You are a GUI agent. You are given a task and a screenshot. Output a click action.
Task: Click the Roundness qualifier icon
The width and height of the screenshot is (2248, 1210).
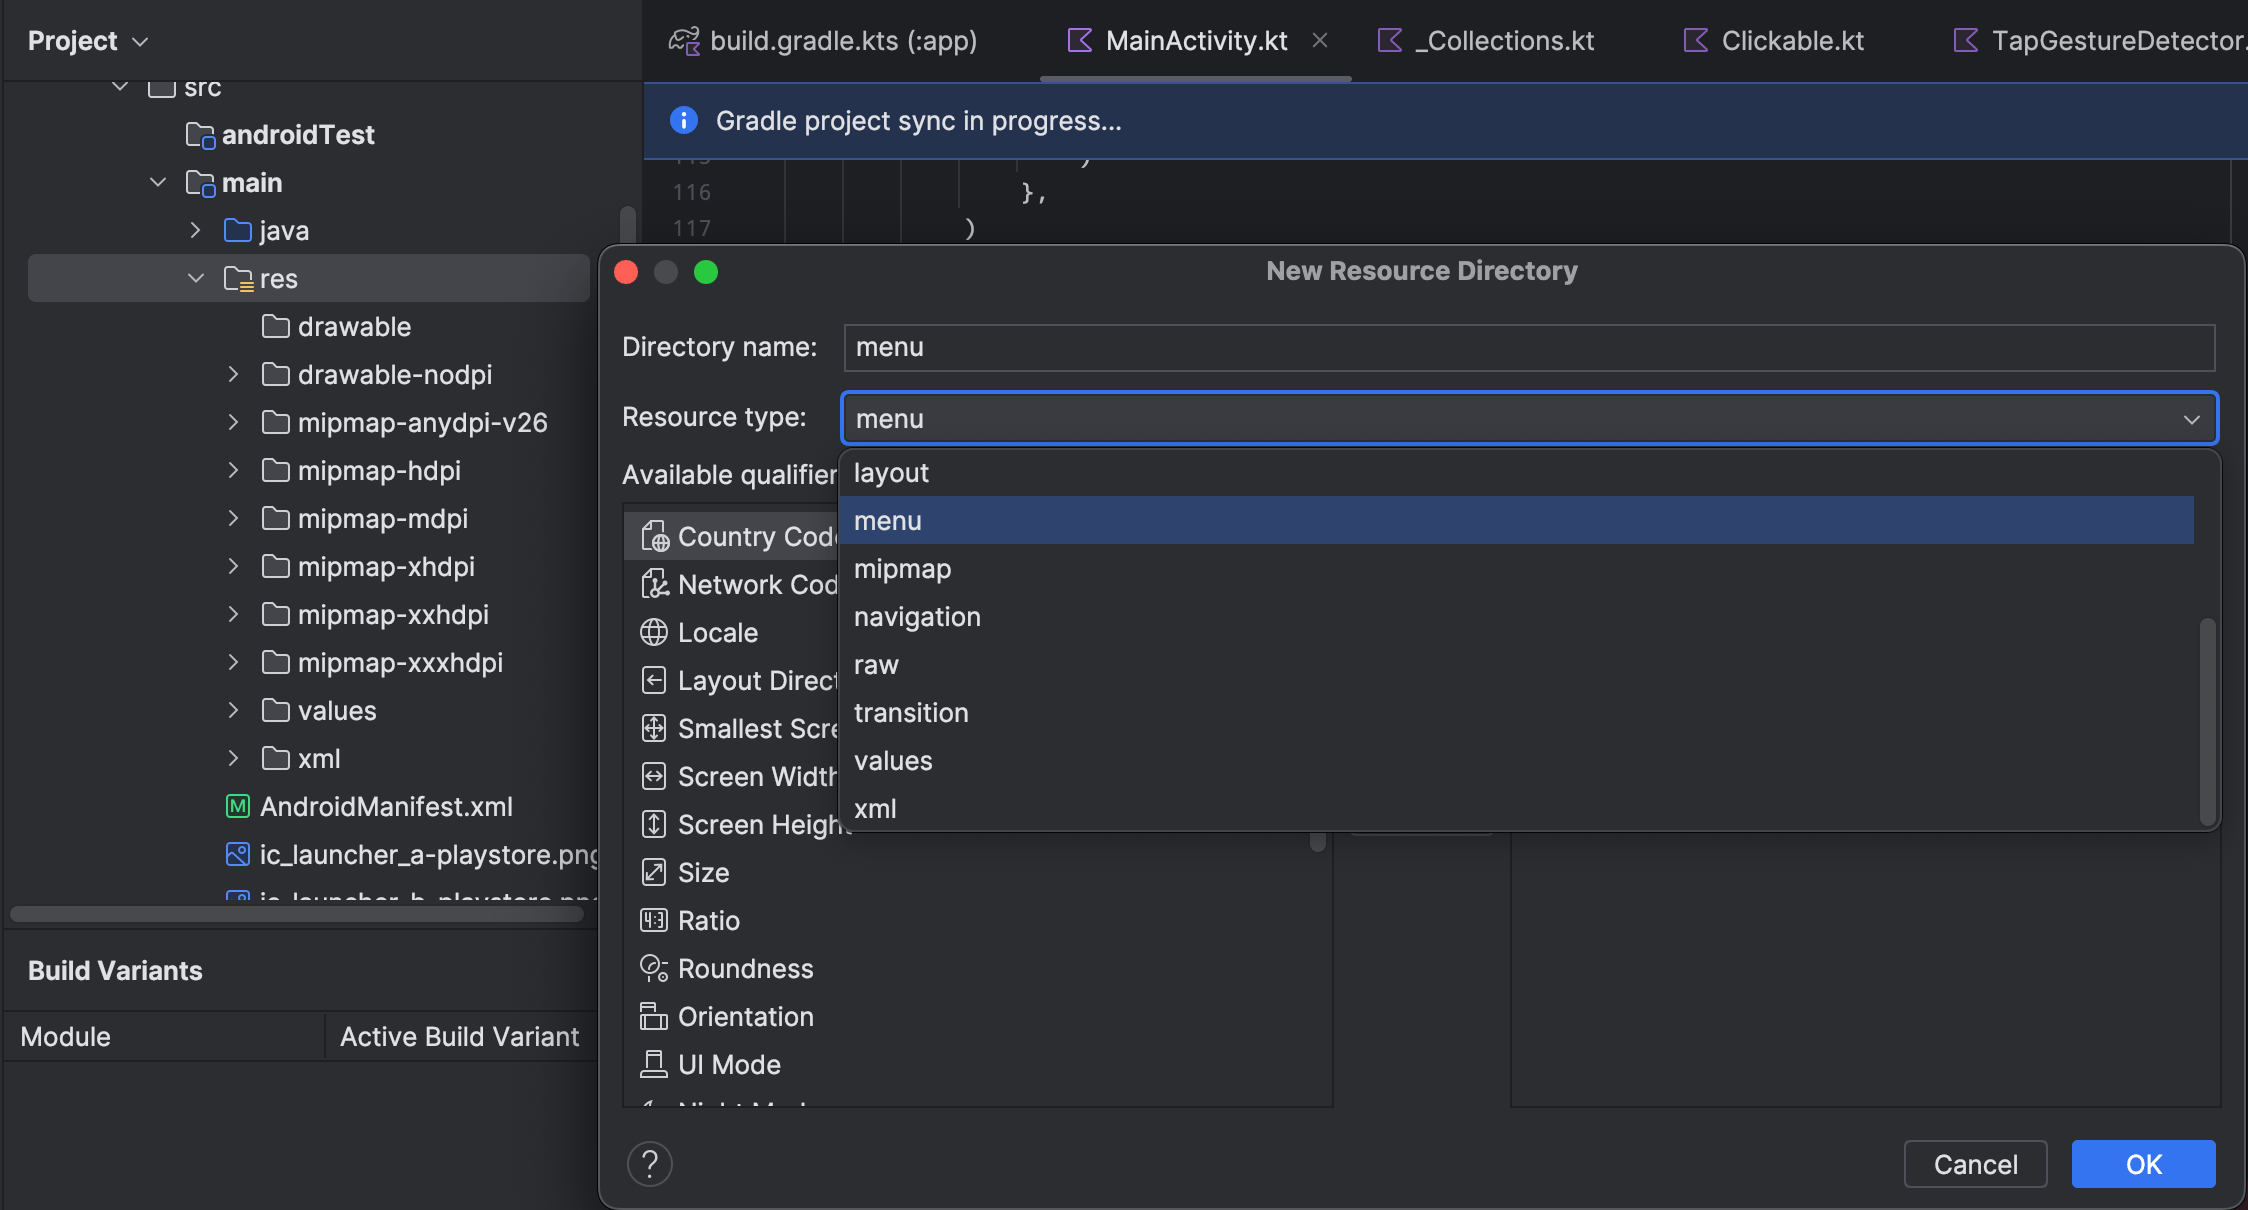point(653,968)
